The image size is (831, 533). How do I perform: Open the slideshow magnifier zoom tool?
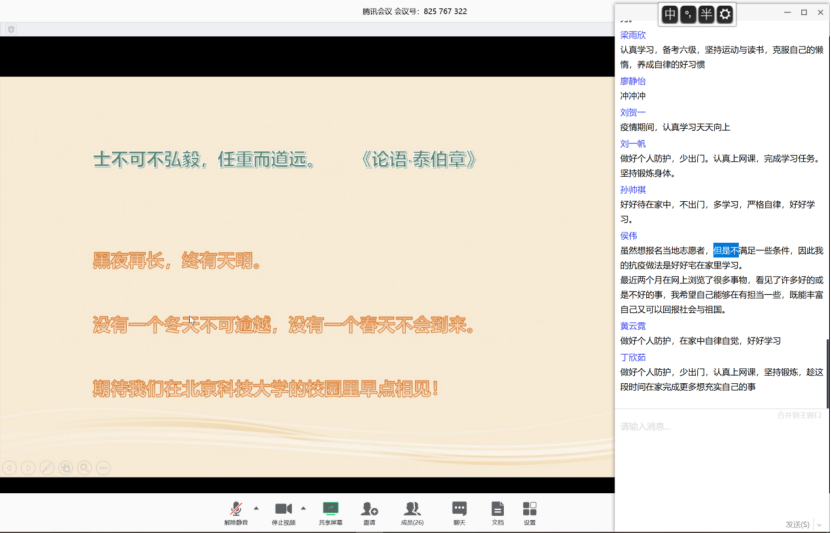pyautogui.click(x=85, y=467)
